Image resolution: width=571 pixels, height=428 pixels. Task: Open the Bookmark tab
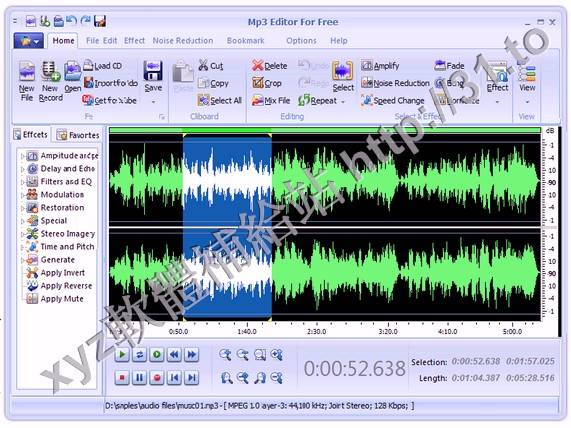coord(245,40)
